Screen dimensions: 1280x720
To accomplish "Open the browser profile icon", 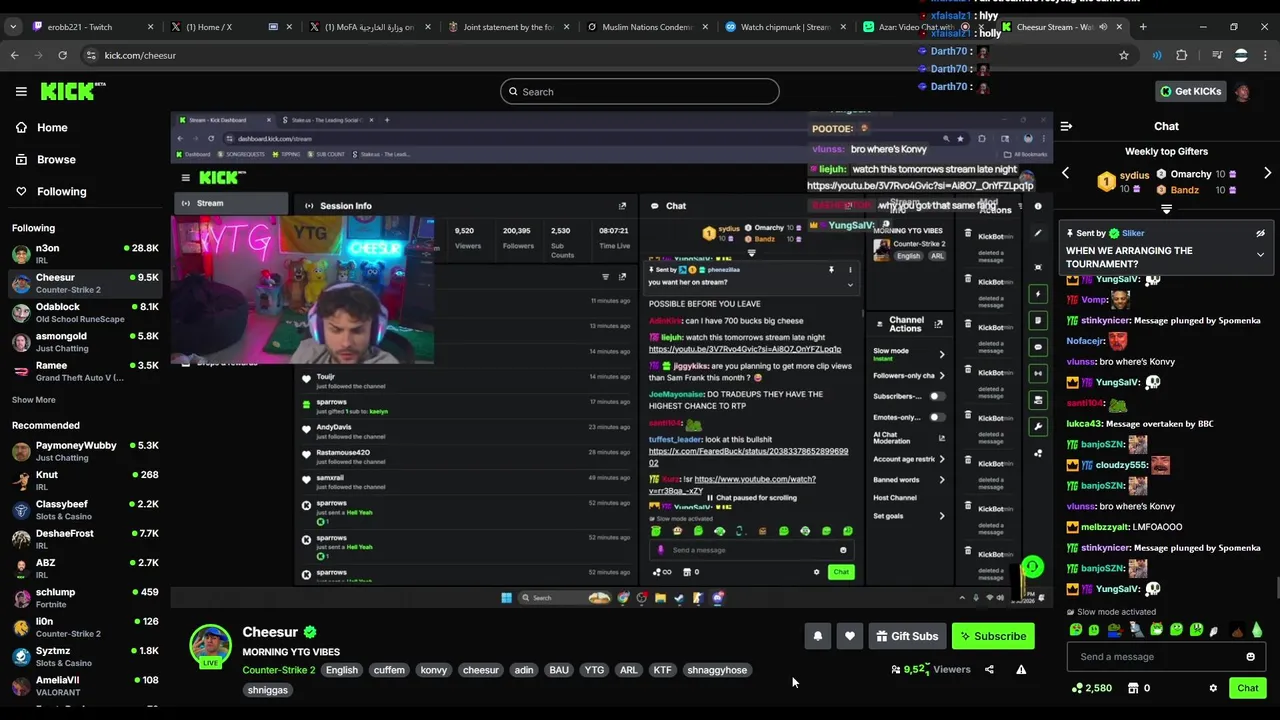I will click(1241, 55).
